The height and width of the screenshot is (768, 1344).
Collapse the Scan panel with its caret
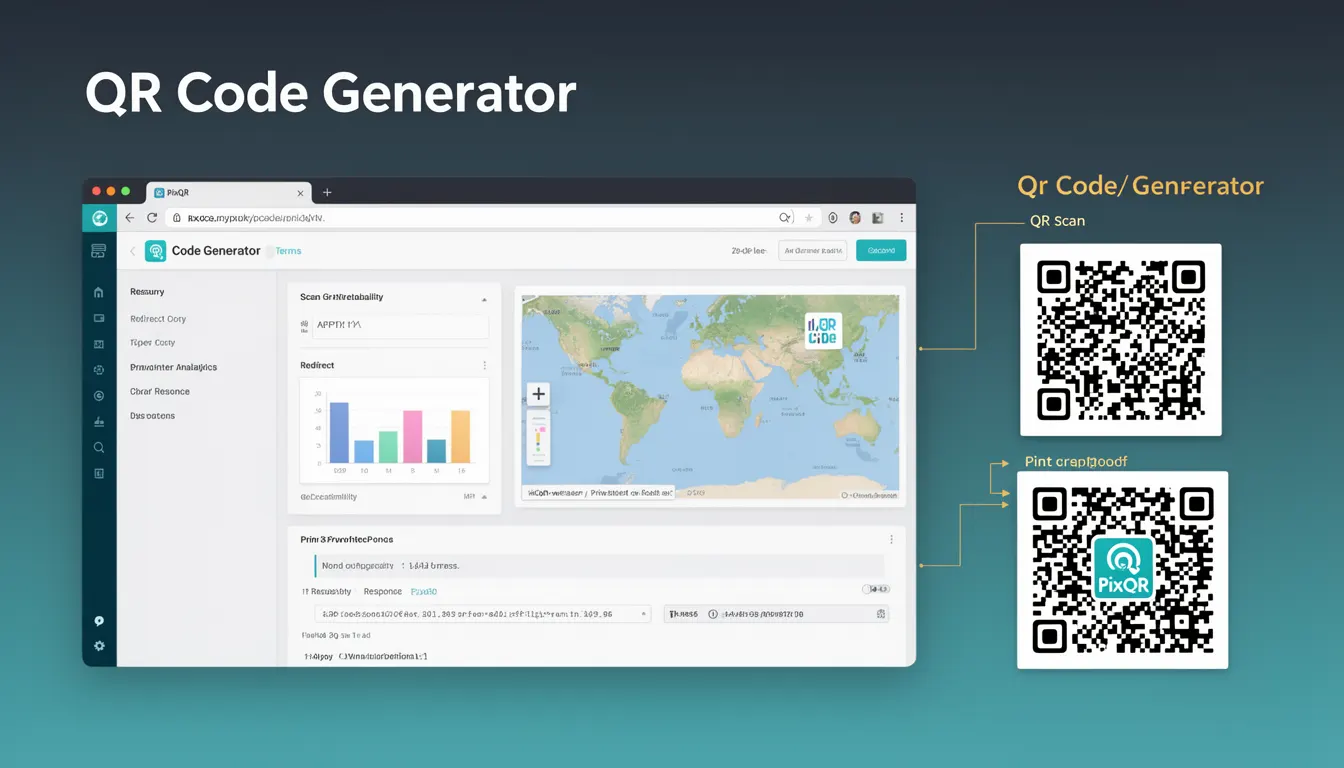[485, 299]
